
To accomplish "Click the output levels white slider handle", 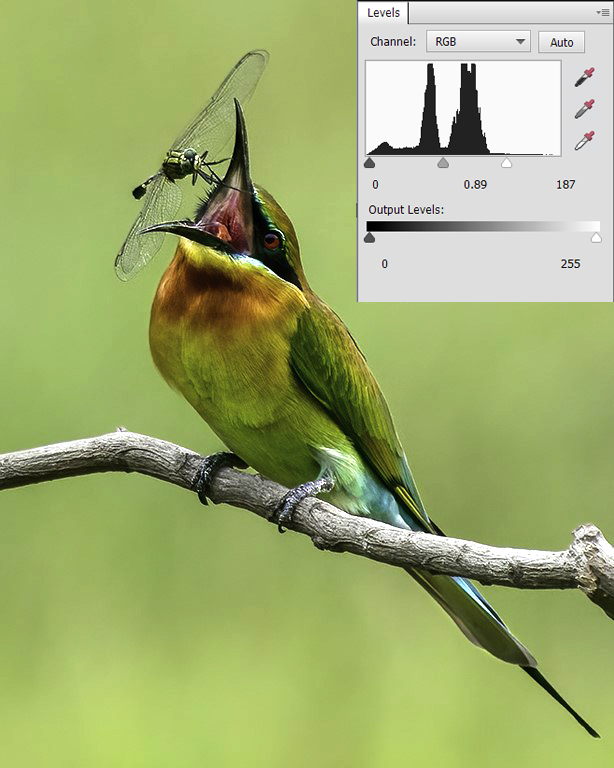I will (x=597, y=238).
